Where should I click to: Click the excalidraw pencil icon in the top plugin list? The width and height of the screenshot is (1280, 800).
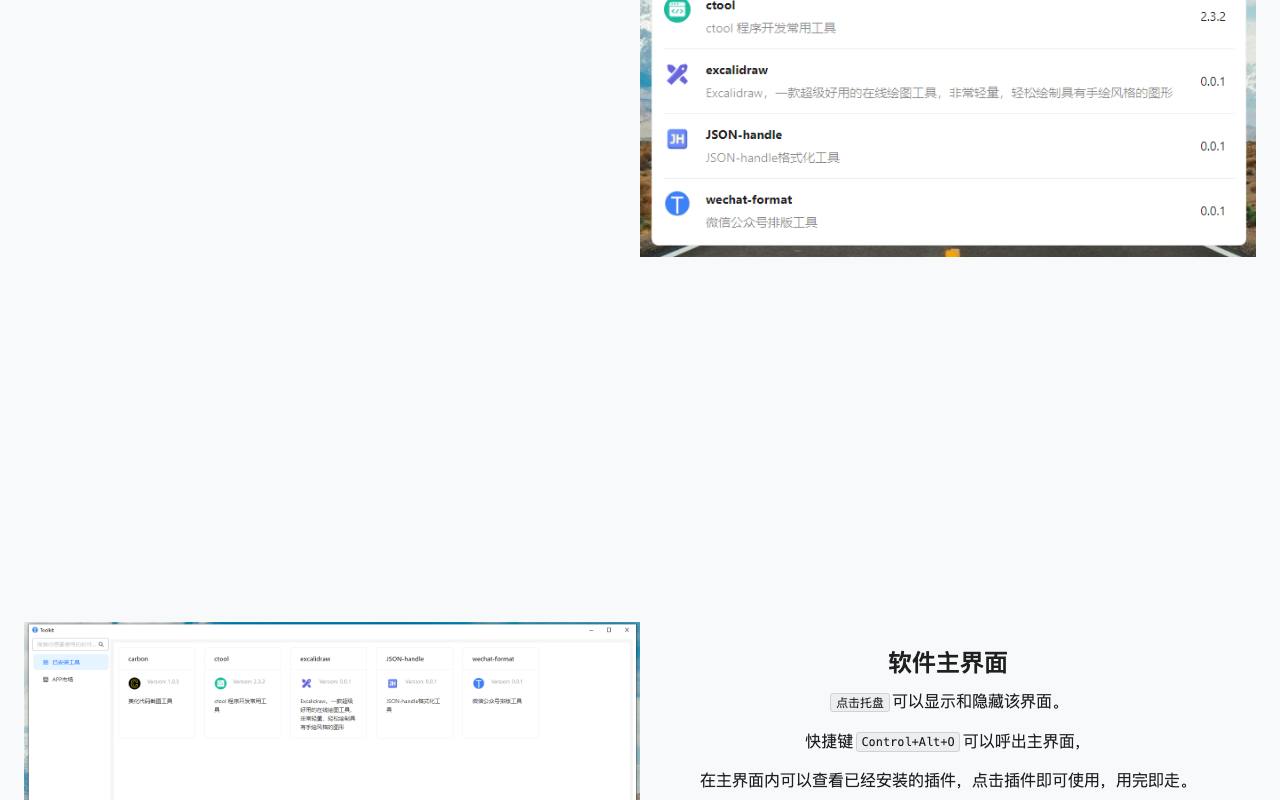(x=677, y=74)
